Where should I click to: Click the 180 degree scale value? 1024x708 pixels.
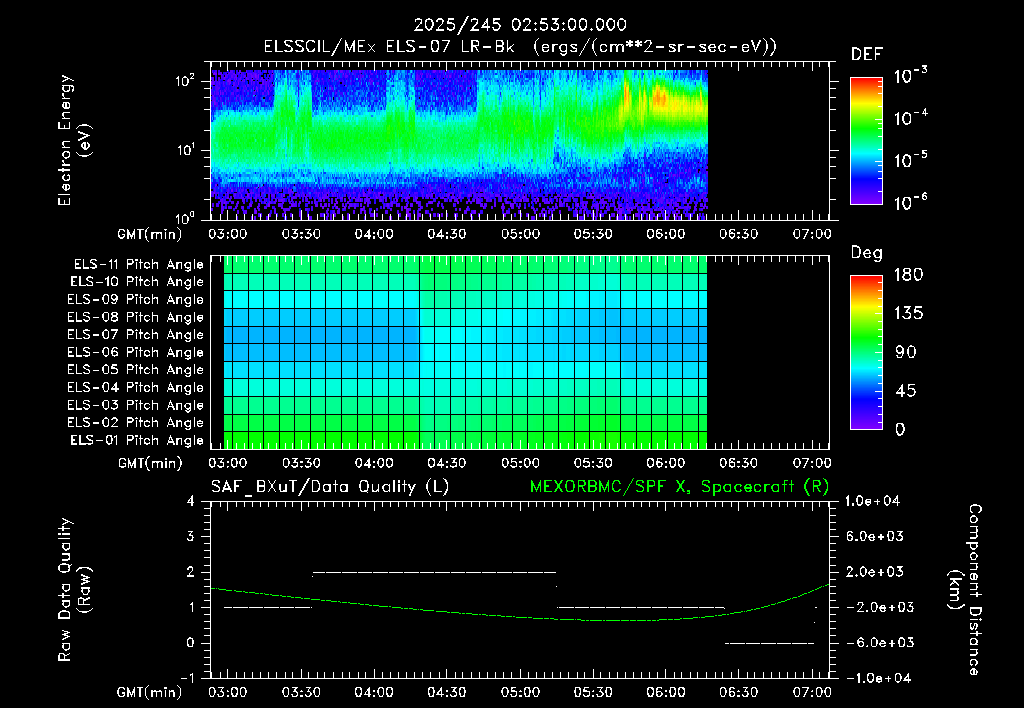pyautogui.click(x=908, y=275)
